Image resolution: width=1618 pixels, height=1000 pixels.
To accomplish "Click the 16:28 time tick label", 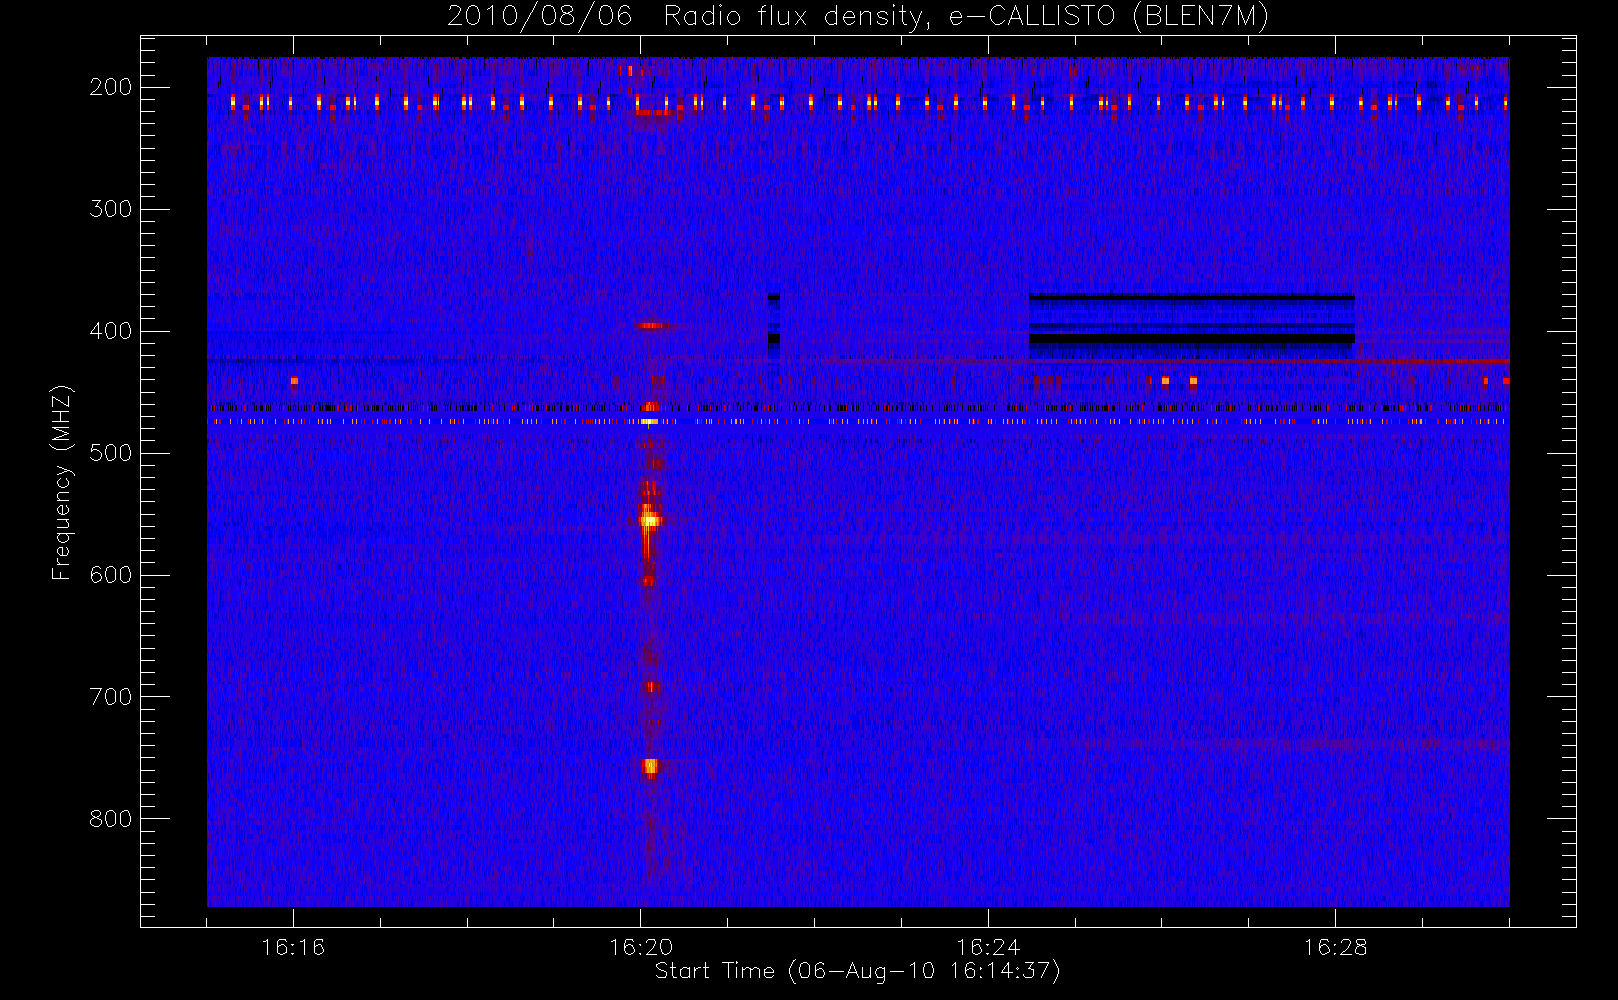I will click(1335, 947).
